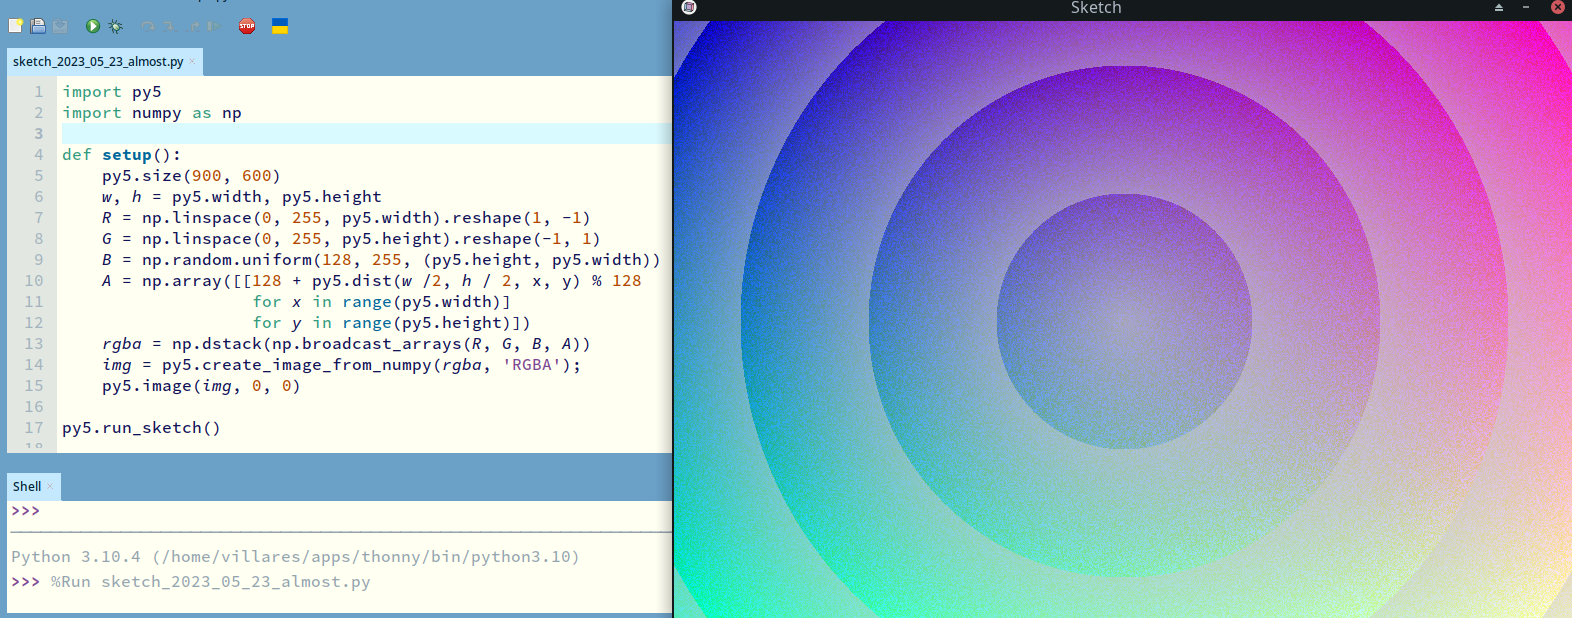Click the Sketch window menu icon

click(689, 7)
